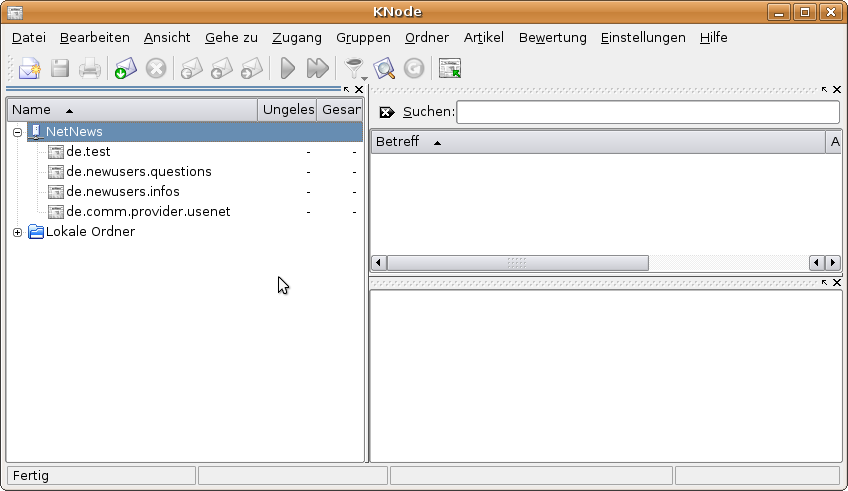The image size is (848, 491).
Task: Click the new article compose icon
Action: click(x=30, y=69)
